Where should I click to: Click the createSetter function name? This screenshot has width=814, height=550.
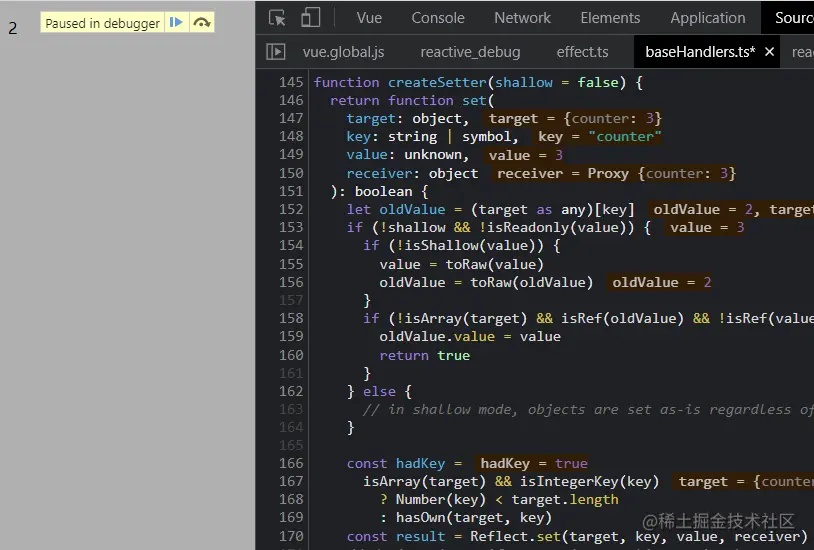click(437, 82)
